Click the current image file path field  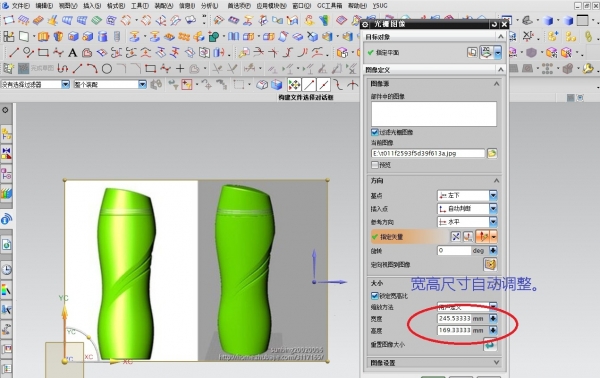click(428, 153)
